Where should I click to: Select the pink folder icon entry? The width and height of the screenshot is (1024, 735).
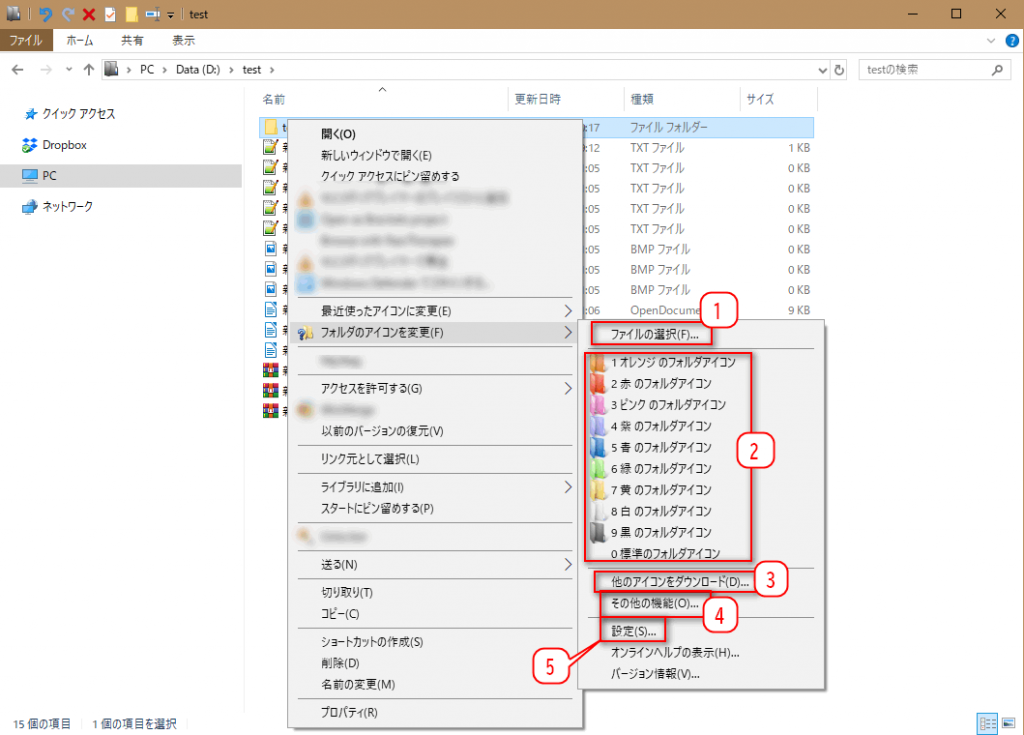click(666, 405)
